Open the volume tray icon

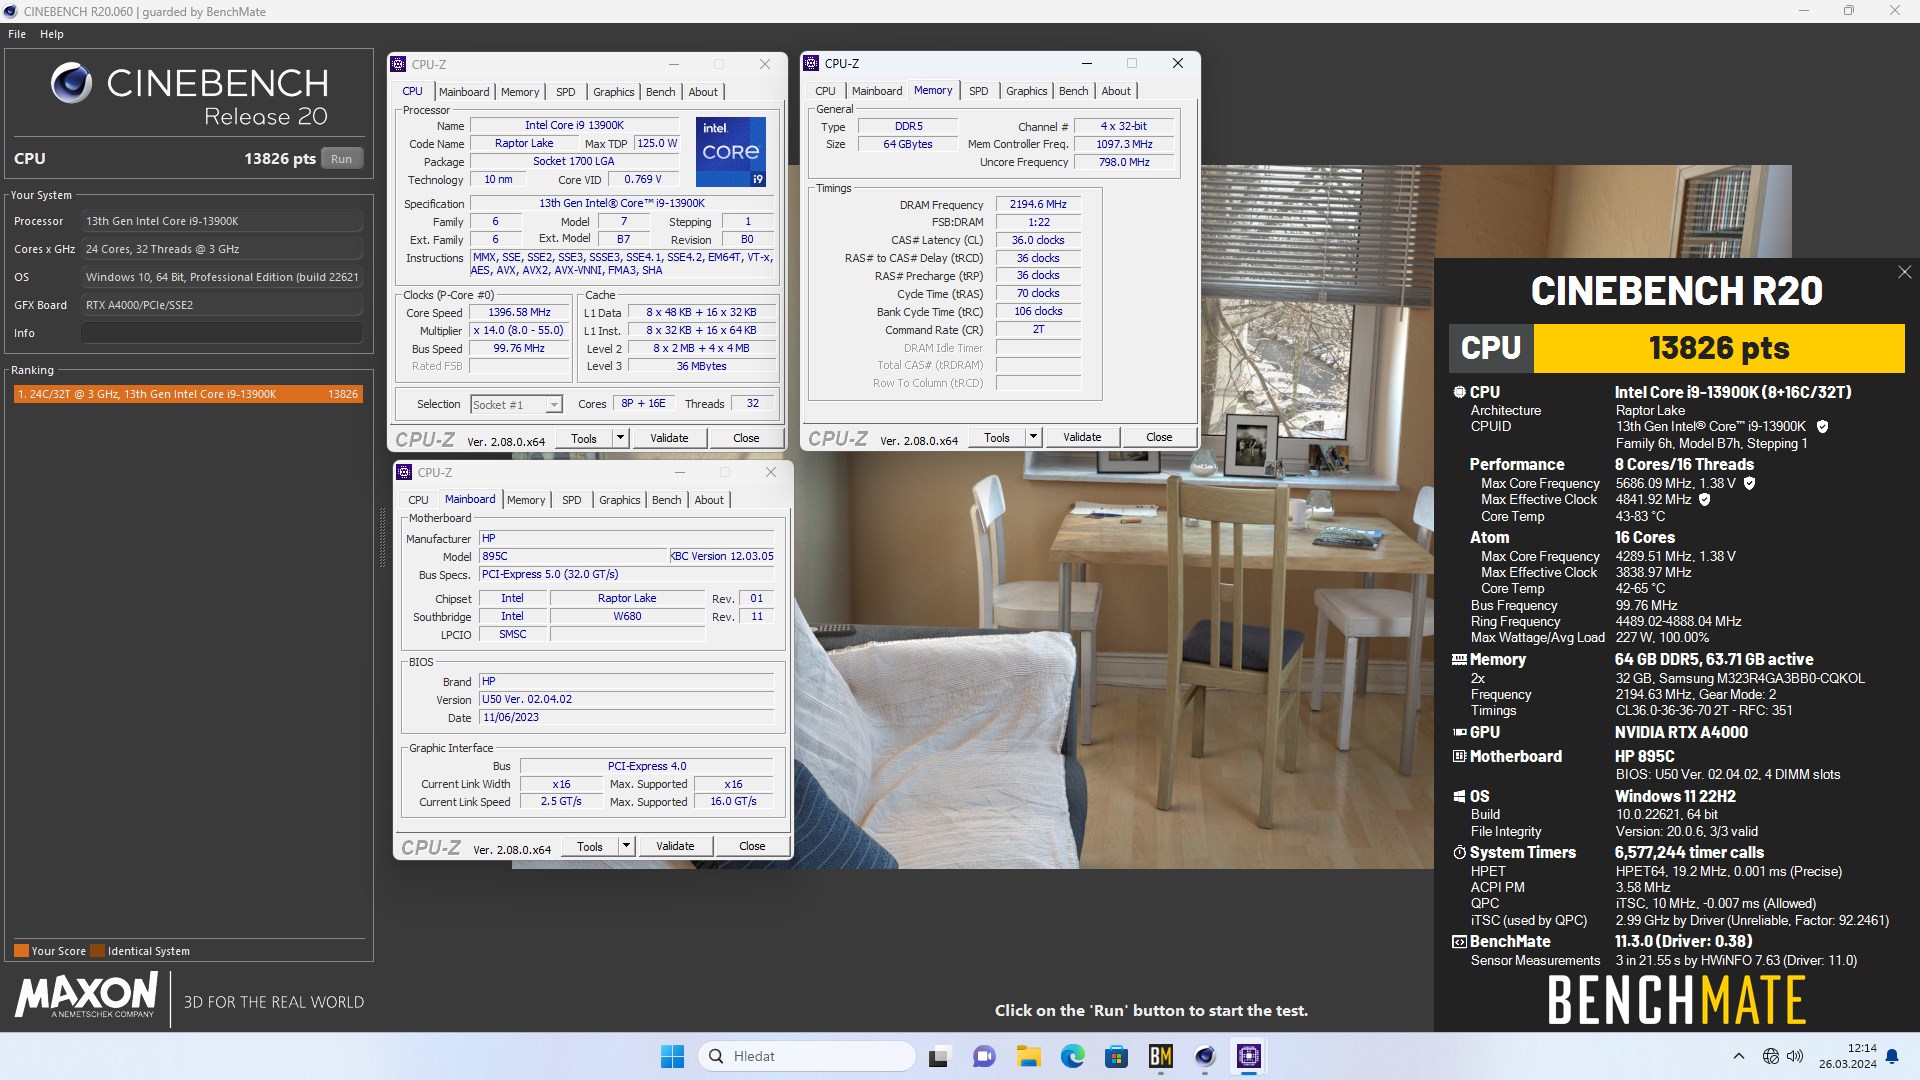1795,1056
